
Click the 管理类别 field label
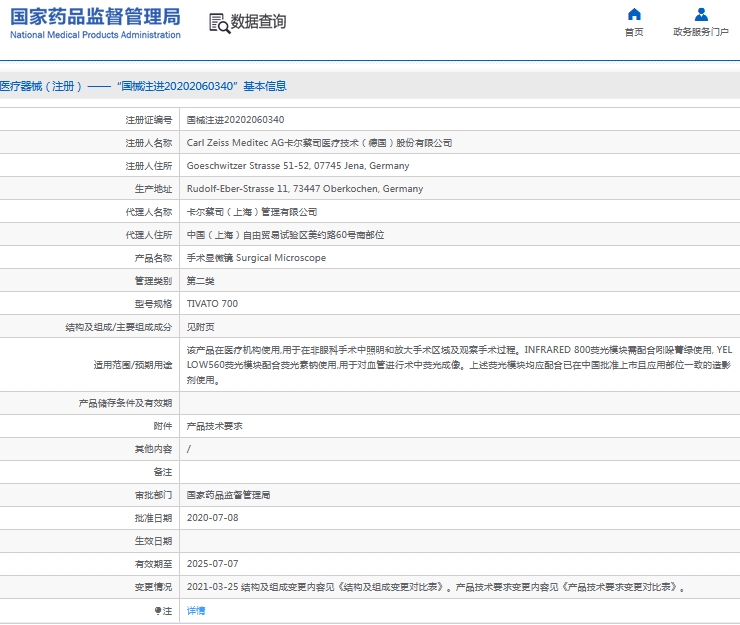(153, 281)
